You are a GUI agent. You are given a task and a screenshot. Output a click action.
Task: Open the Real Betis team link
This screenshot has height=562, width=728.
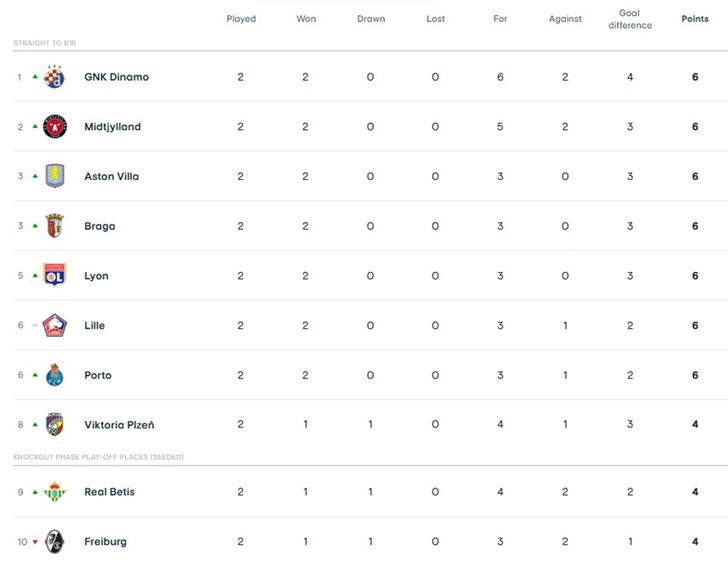point(109,492)
